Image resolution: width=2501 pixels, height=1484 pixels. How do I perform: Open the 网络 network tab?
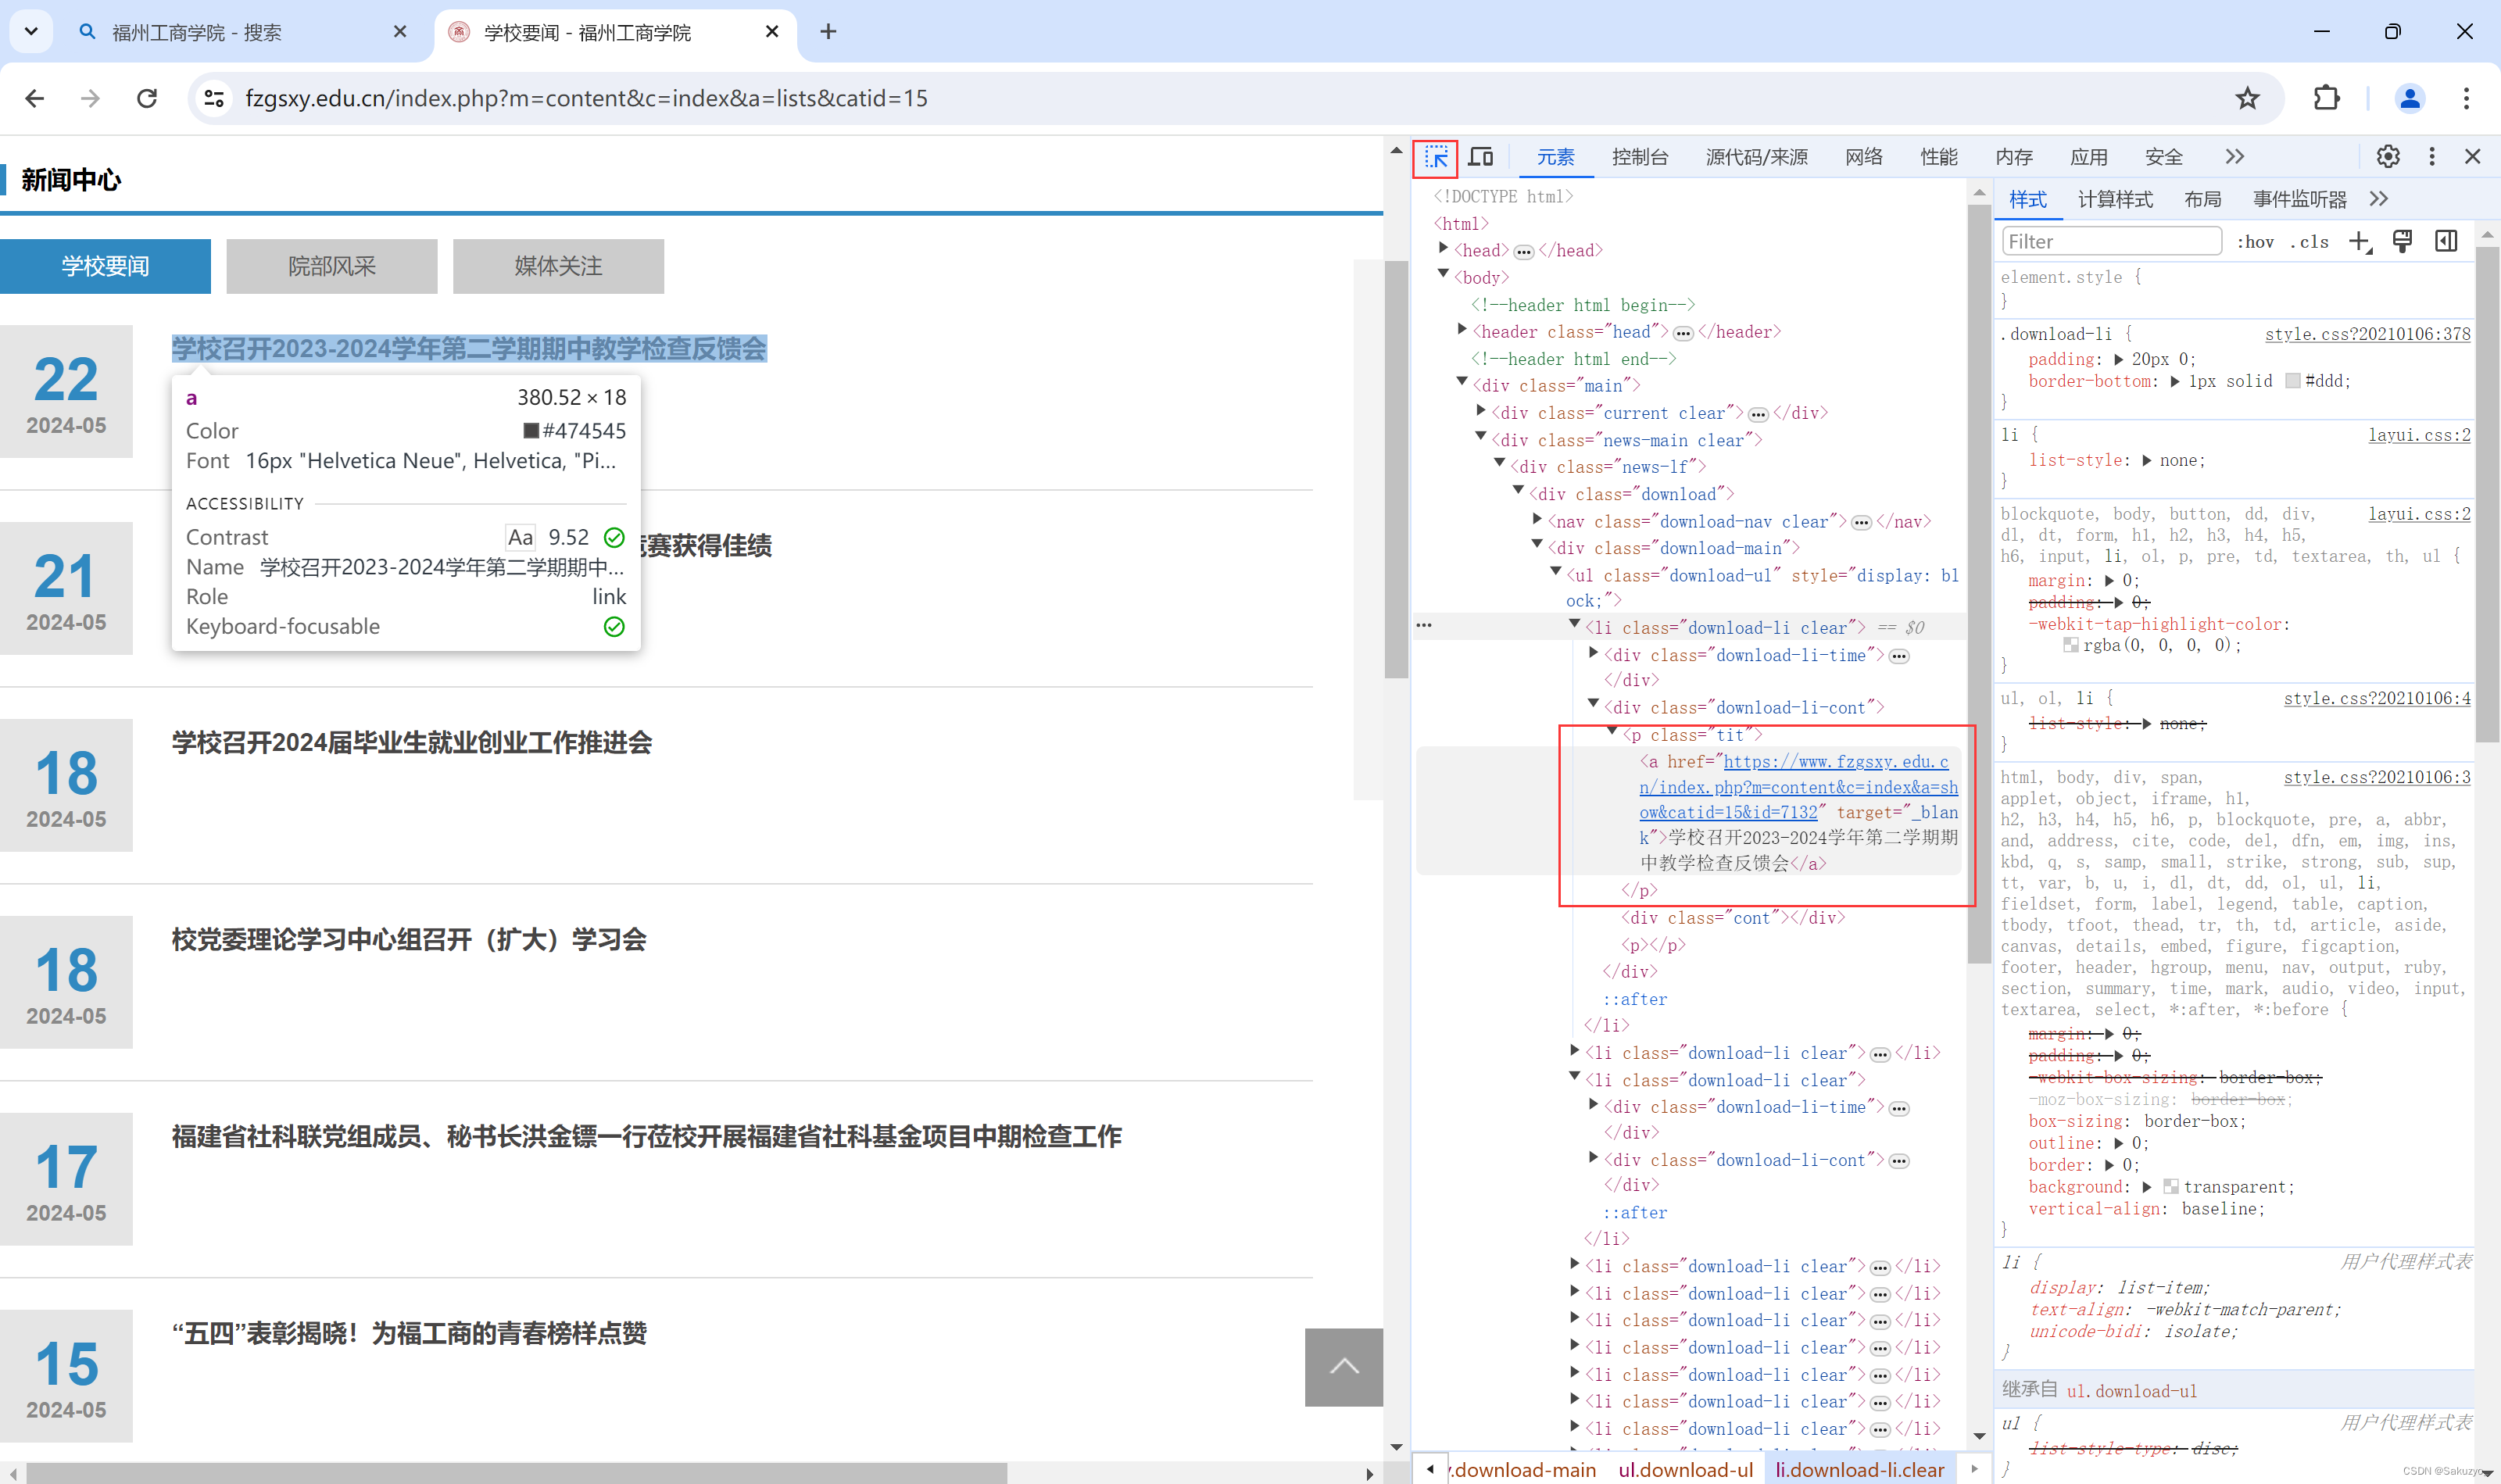coord(1864,157)
